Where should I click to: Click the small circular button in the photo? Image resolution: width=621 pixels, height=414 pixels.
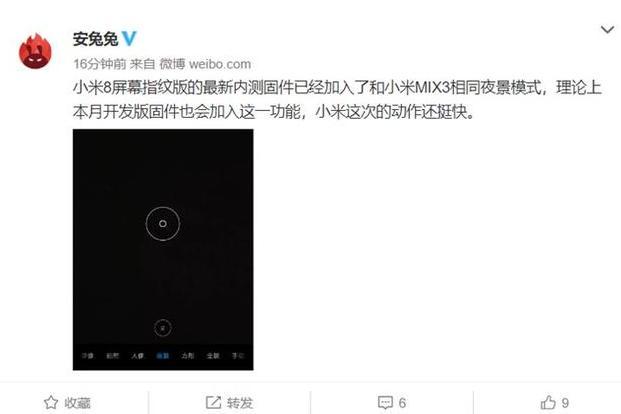pos(162,328)
